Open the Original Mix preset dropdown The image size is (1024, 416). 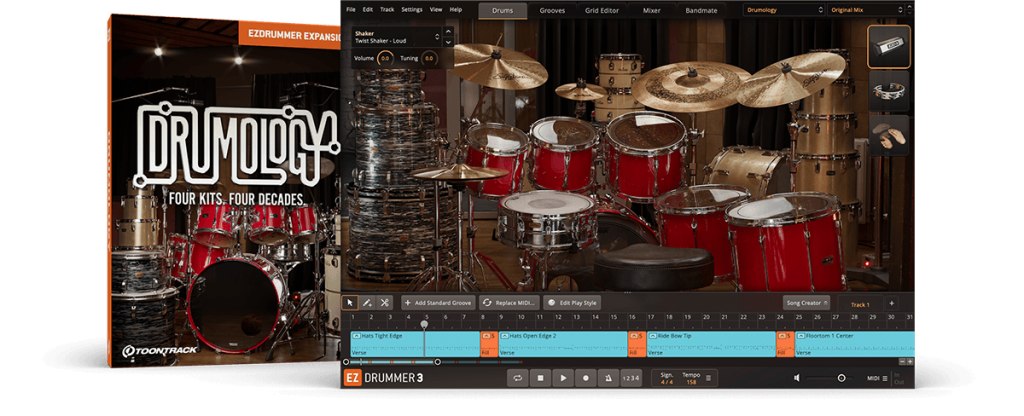(867, 10)
